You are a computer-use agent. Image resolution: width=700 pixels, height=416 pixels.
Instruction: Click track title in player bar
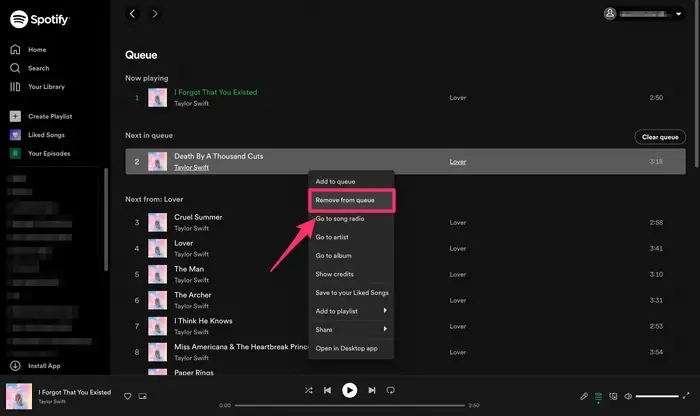coord(75,392)
